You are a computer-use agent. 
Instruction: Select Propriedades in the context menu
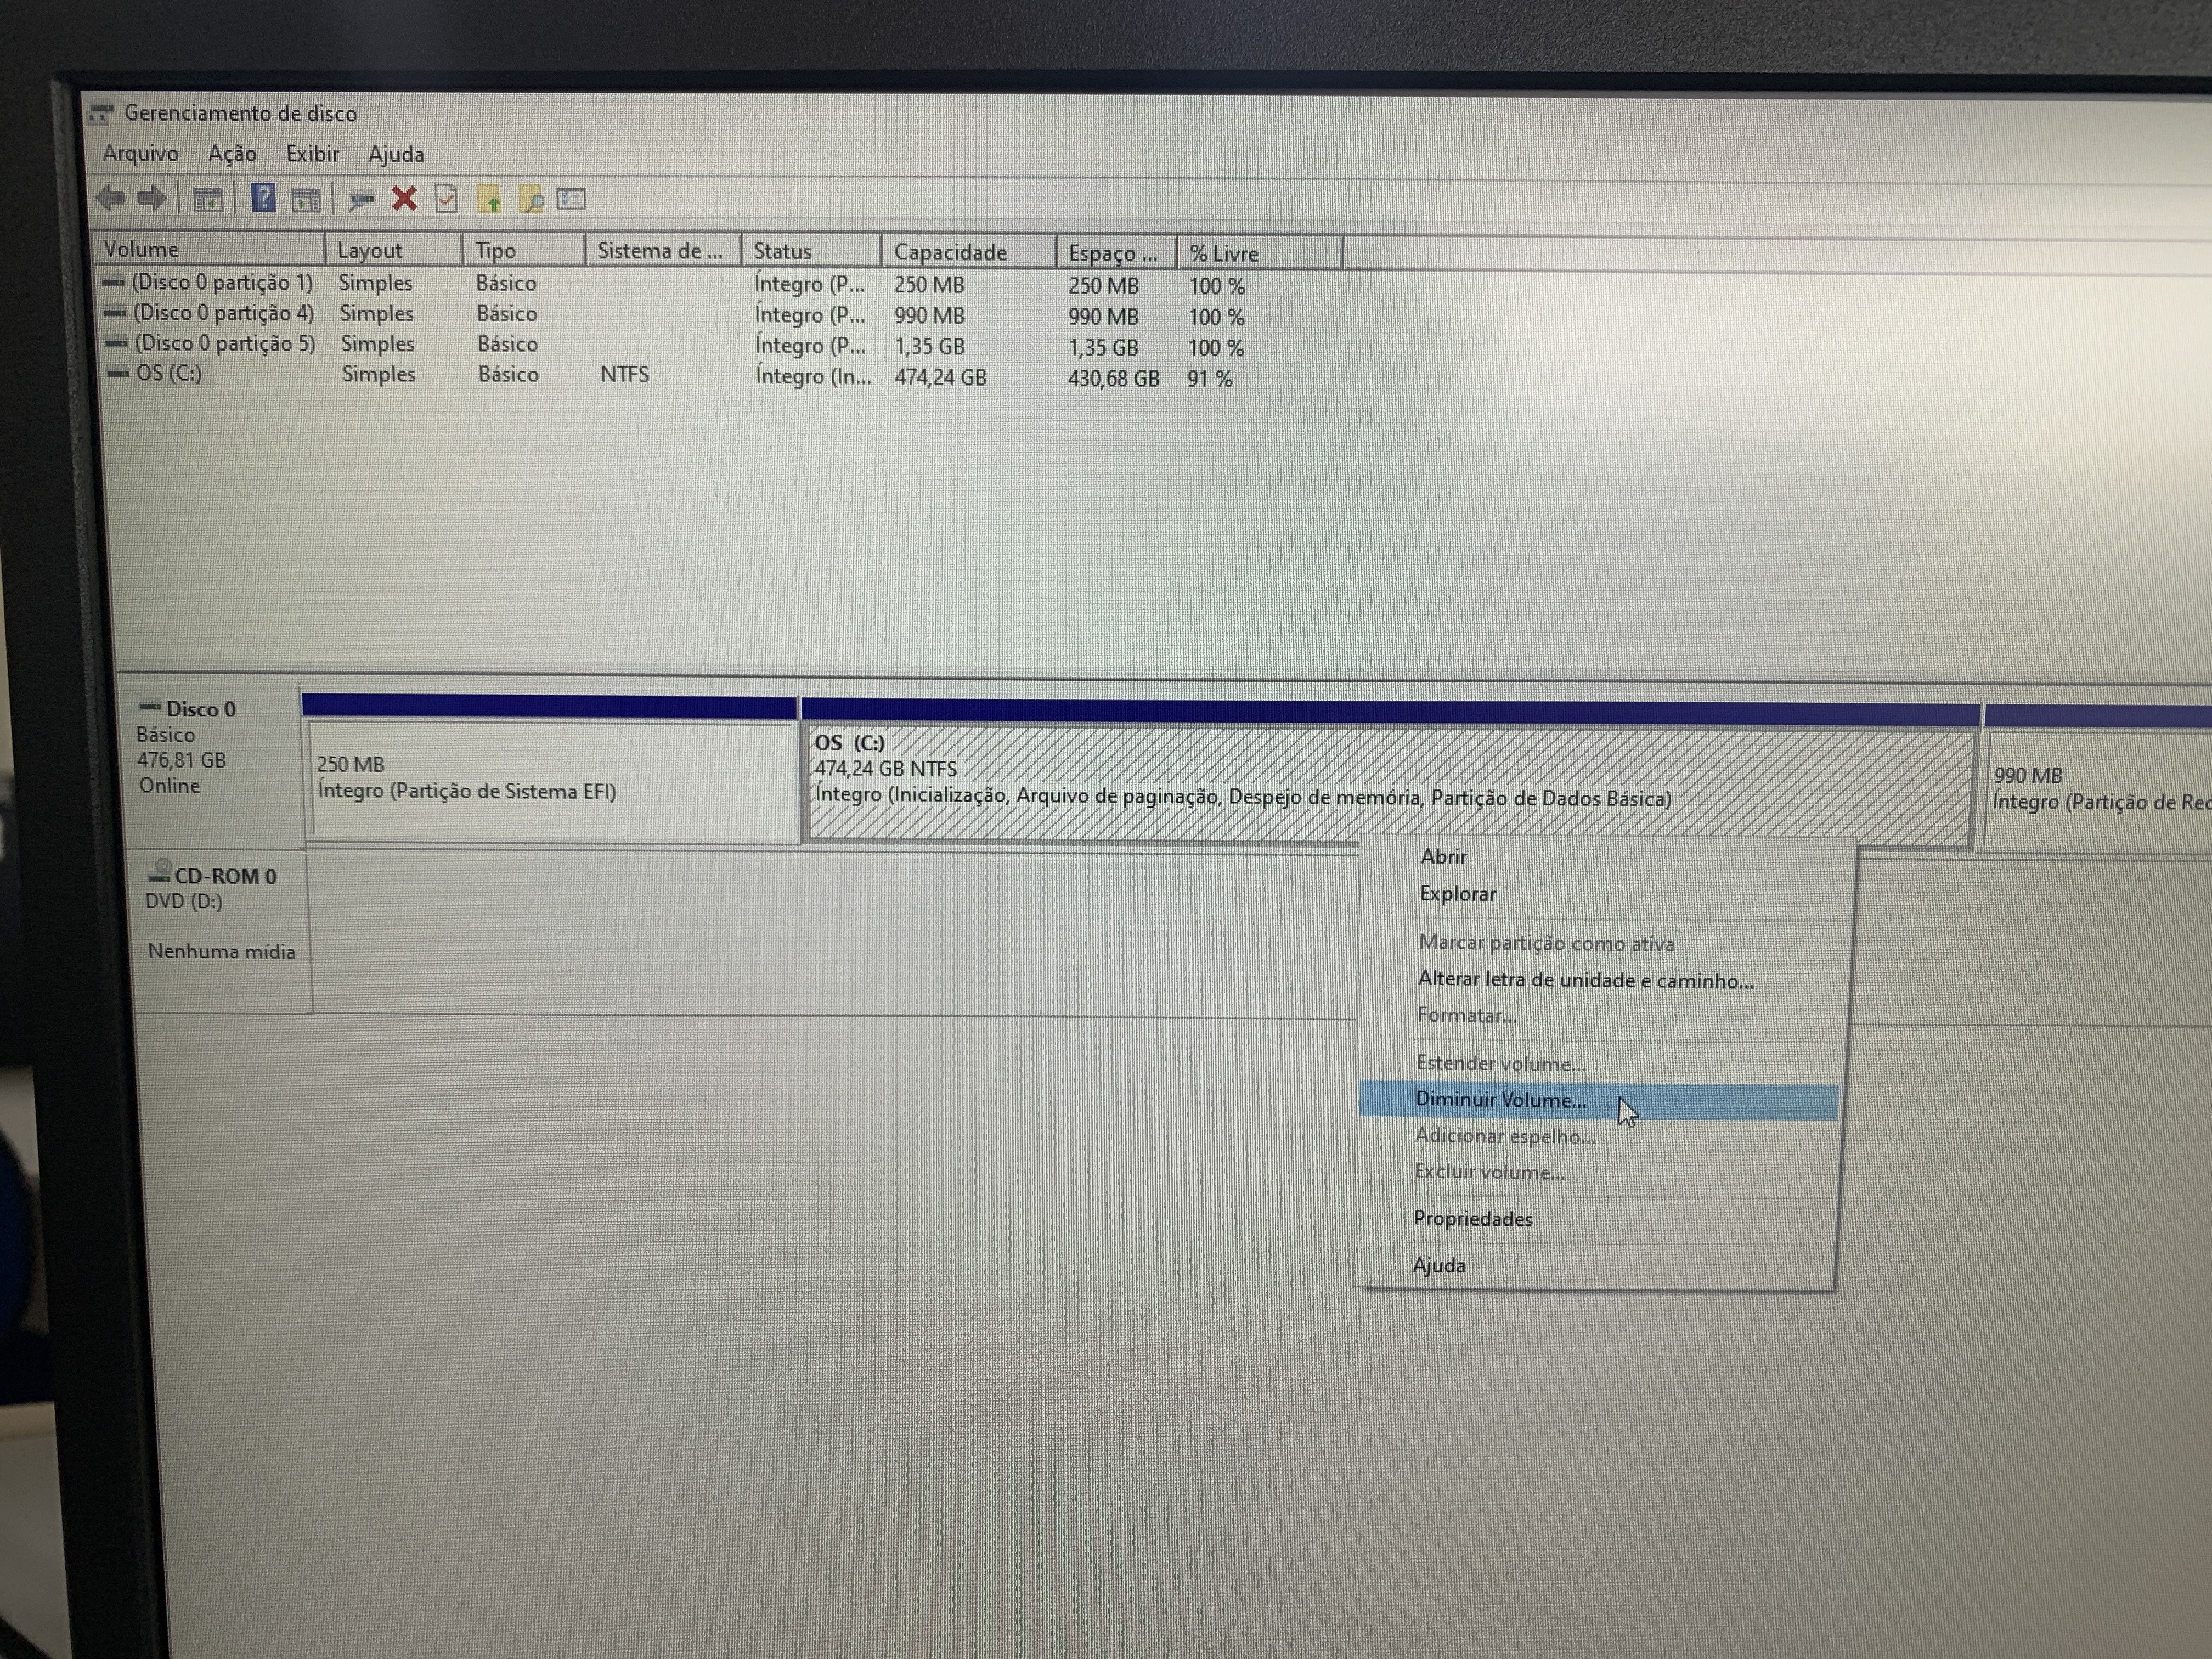(1472, 1219)
